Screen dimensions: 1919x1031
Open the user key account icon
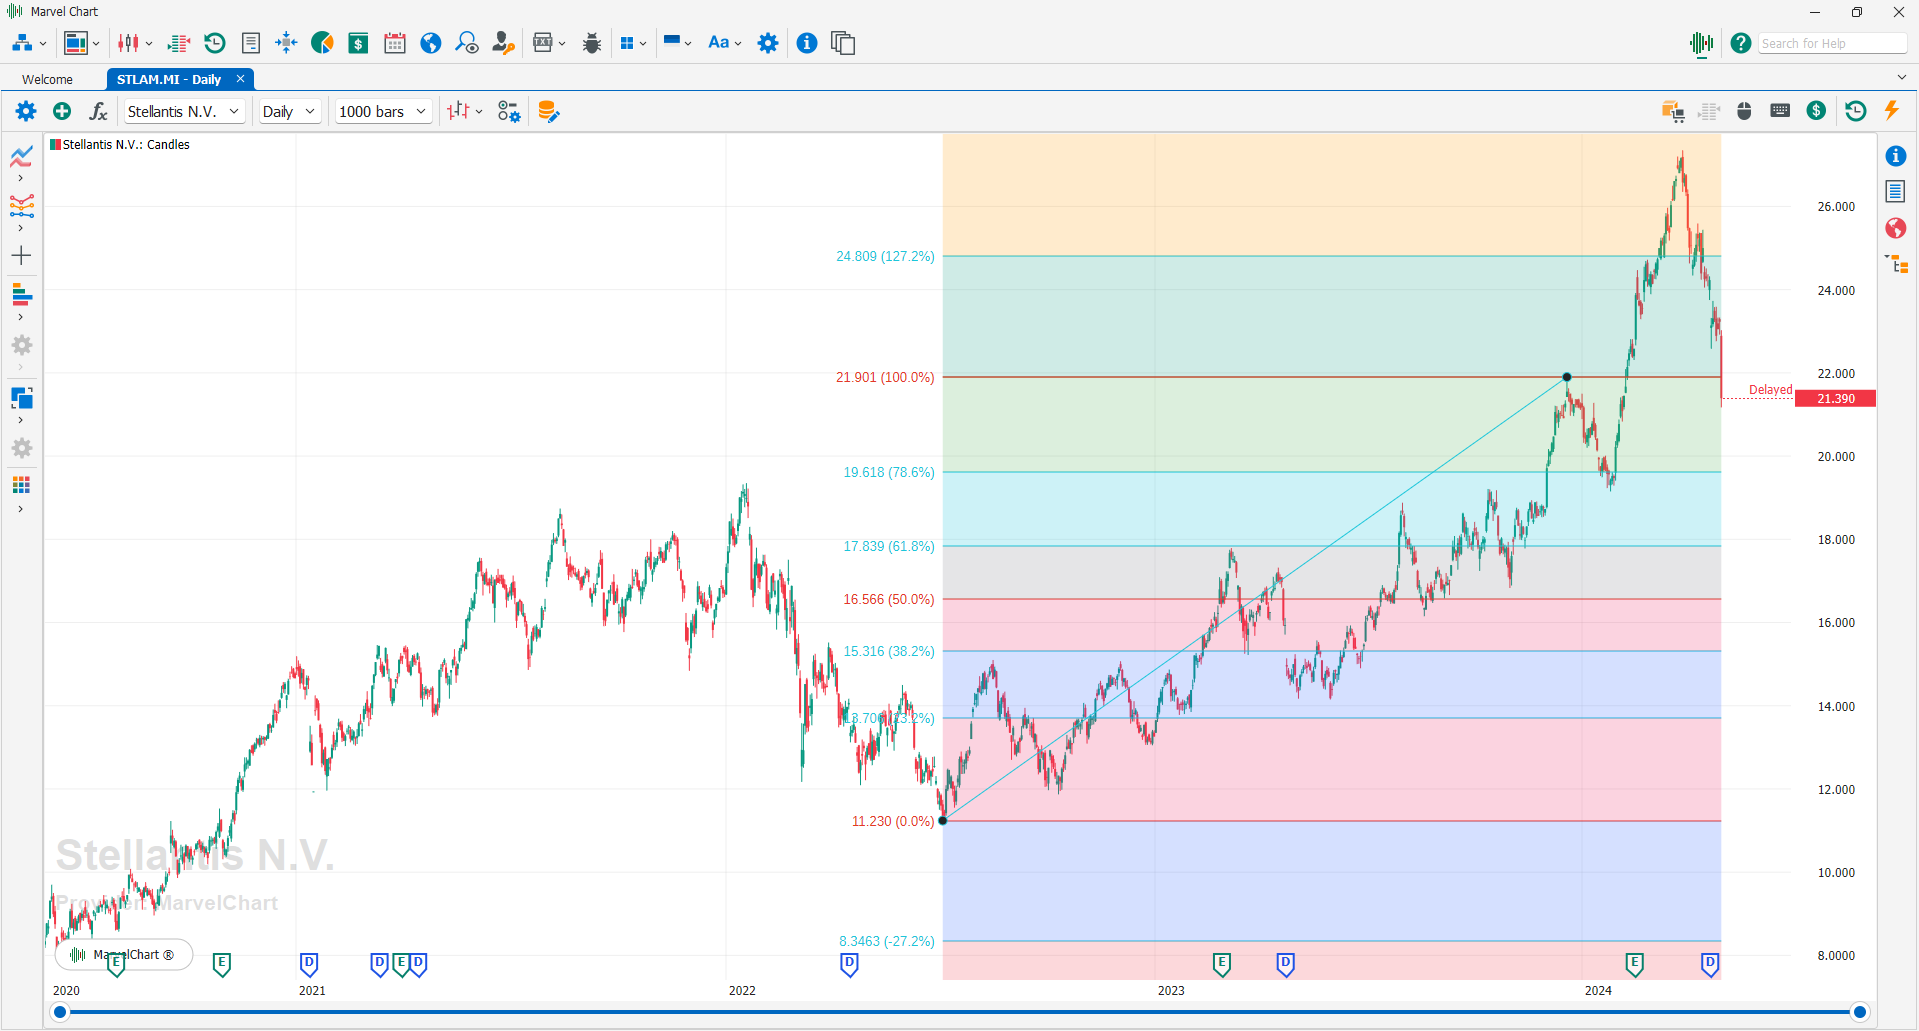(503, 43)
